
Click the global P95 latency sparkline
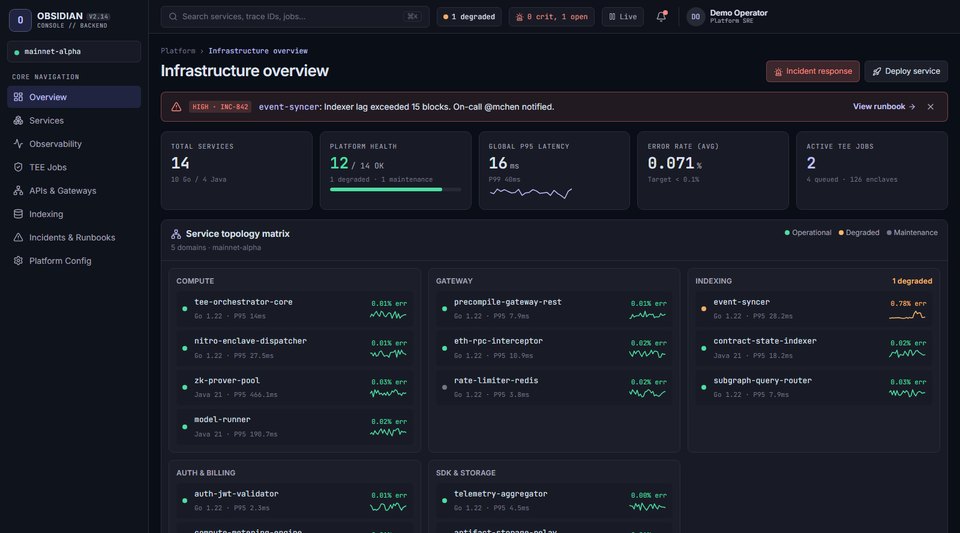(530, 193)
